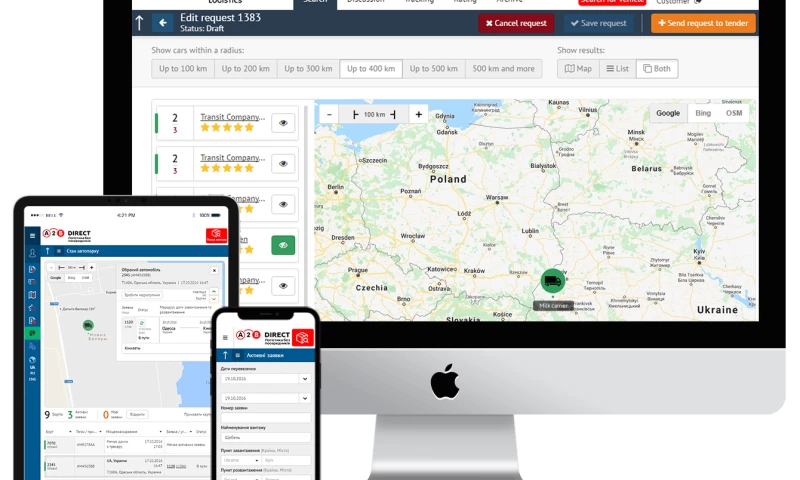Screen dimensions: 800x480
Task: Select the Up to 500 km radius
Action: (434, 69)
